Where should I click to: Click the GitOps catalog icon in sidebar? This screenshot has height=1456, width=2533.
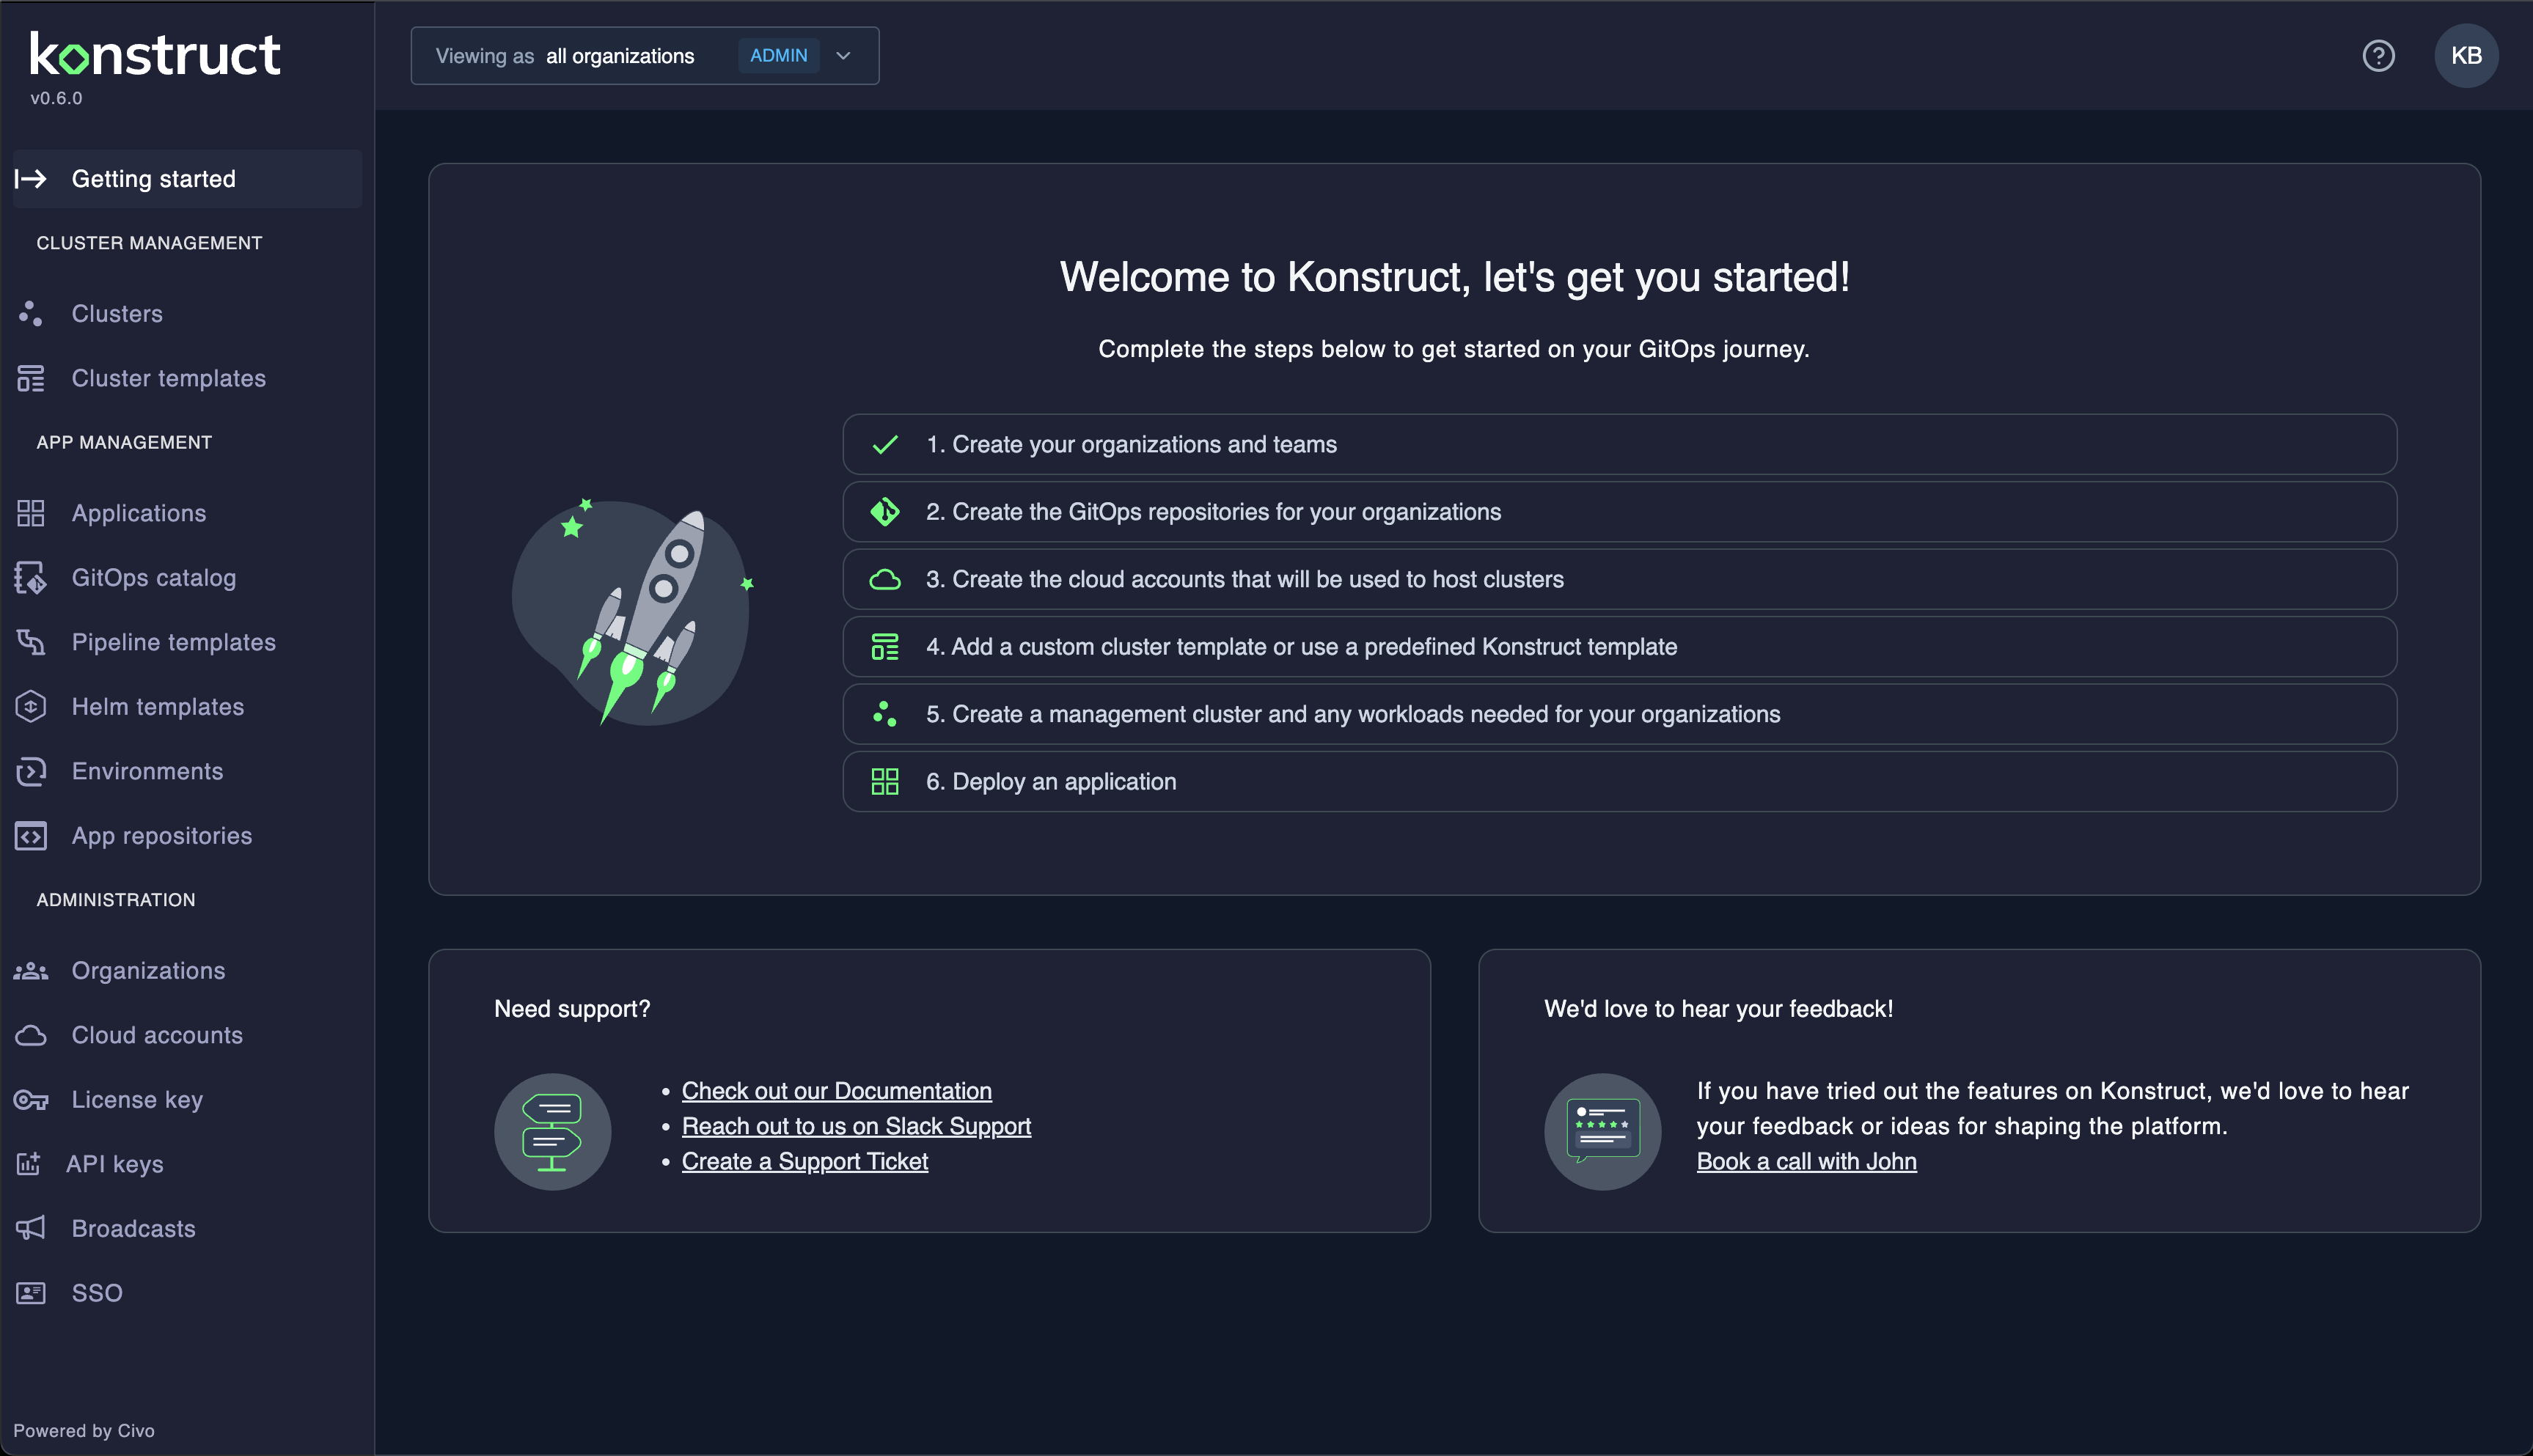tap(30, 578)
